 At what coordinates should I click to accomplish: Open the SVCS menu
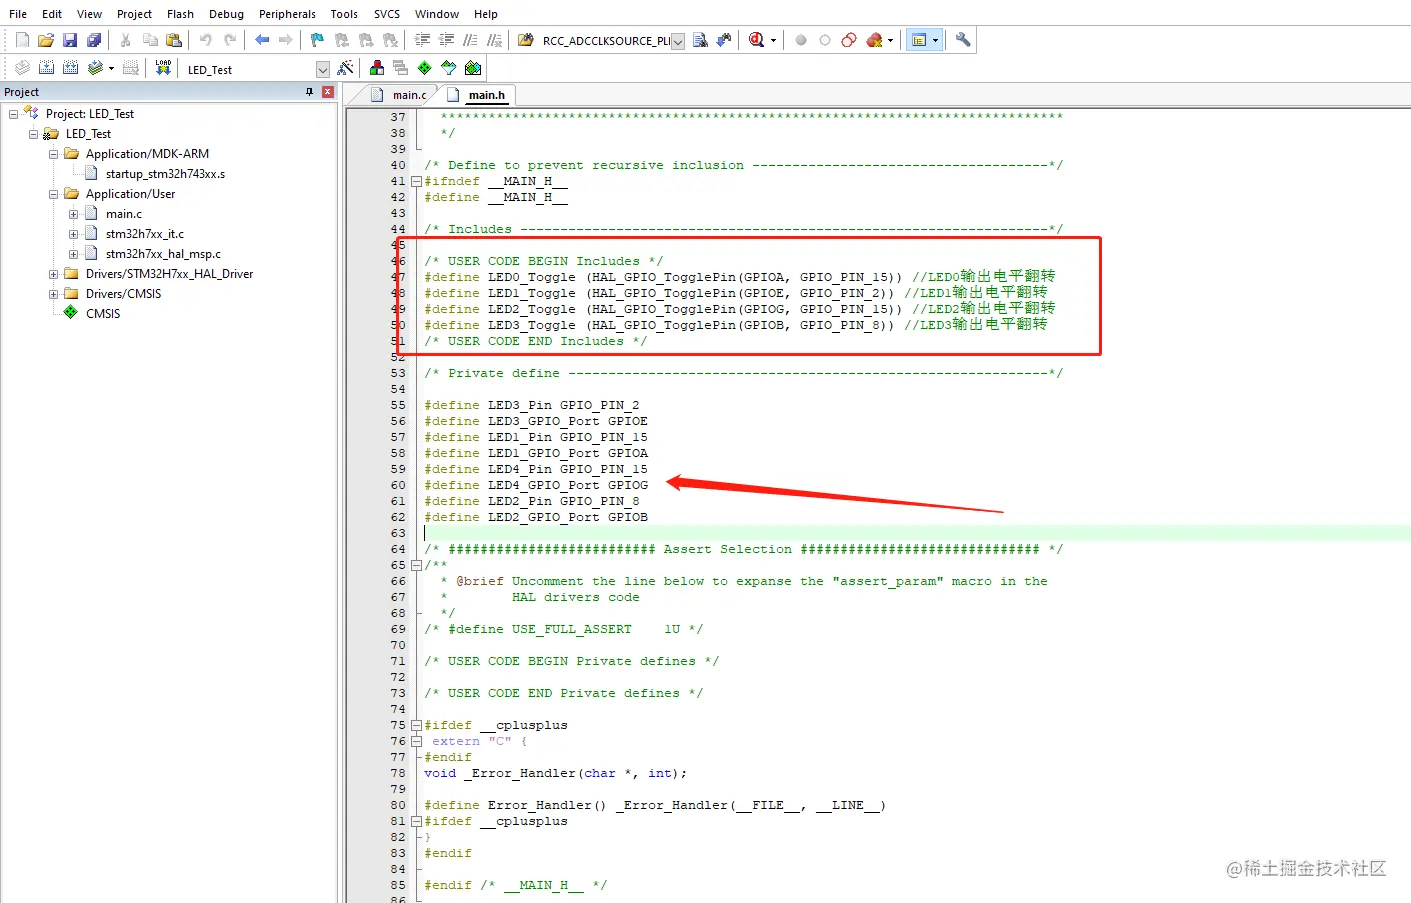tap(387, 14)
